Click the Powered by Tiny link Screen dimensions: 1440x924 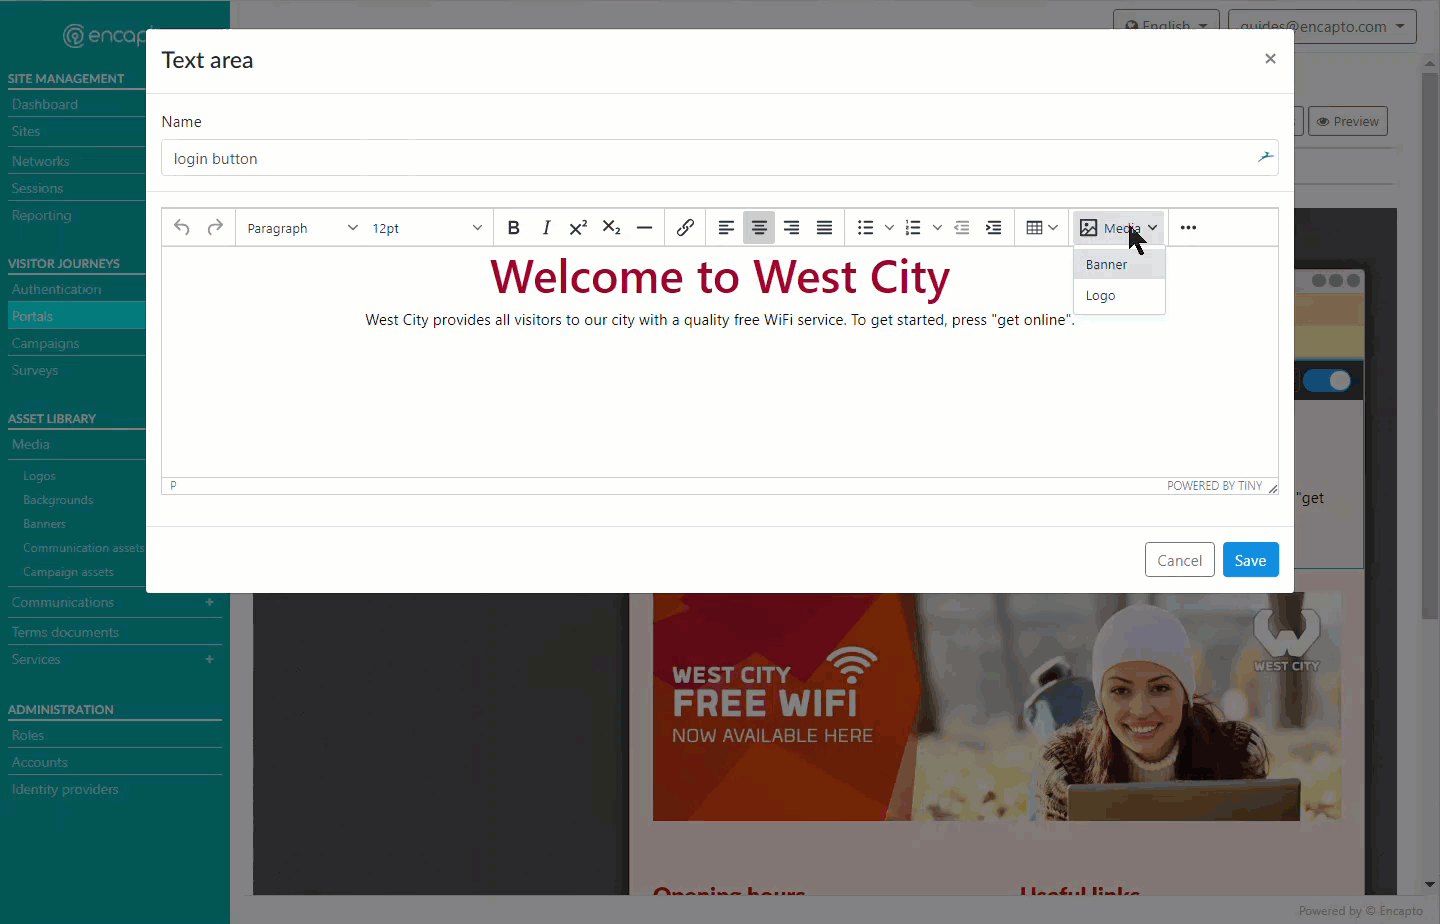point(1214,486)
